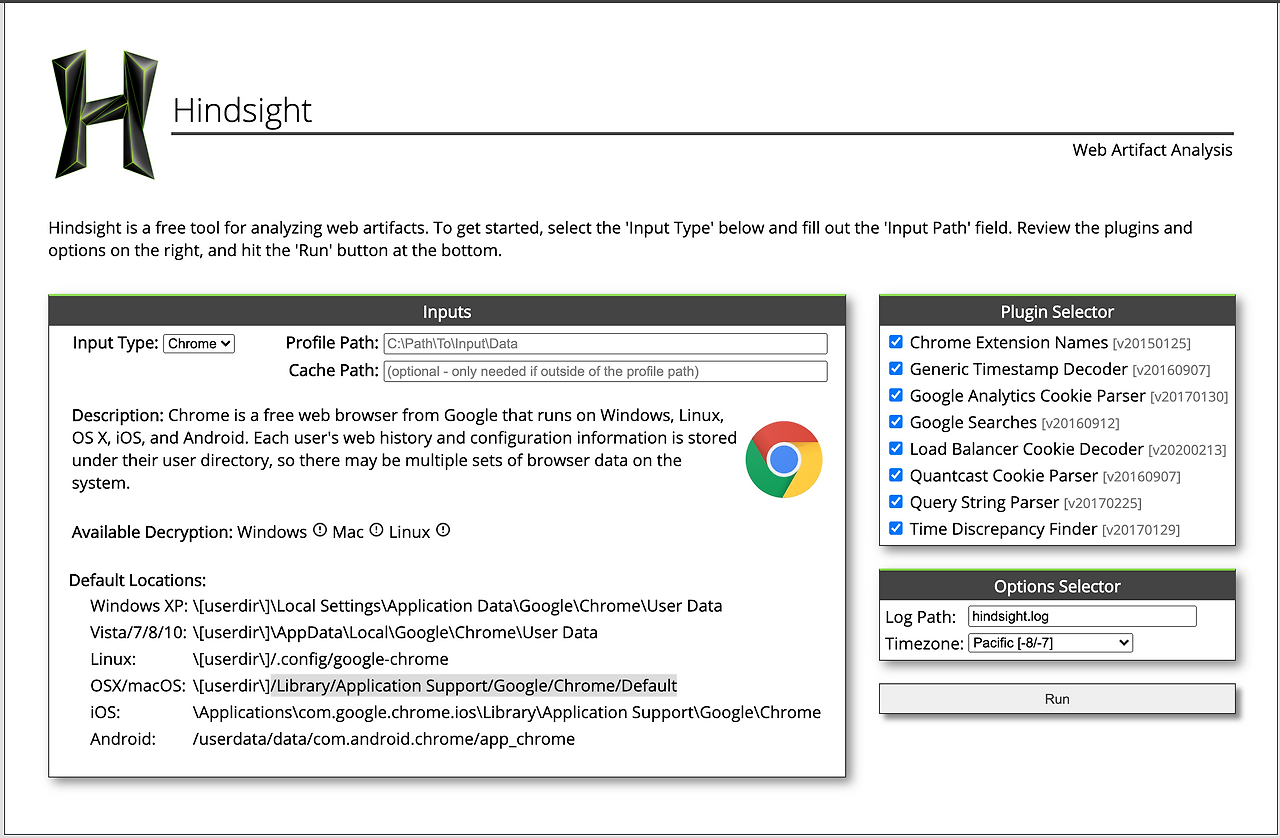This screenshot has width=1280, height=838.
Task: Click the Description label in Inputs
Action: 118,415
